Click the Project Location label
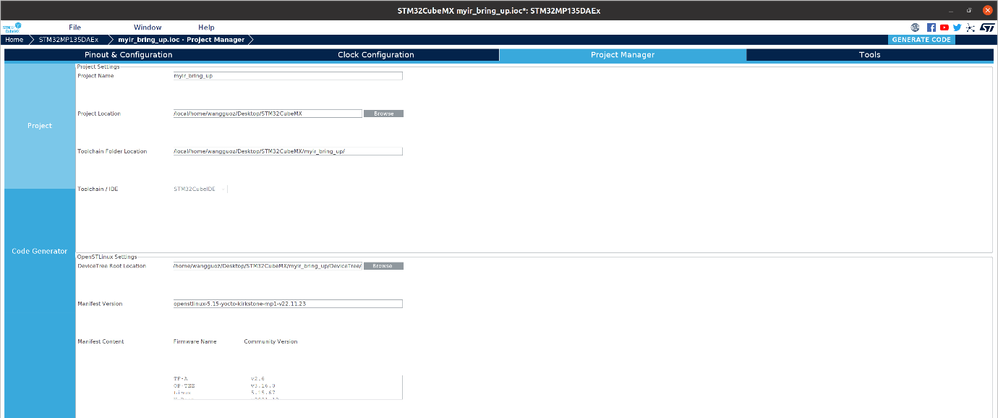Viewport: 998px width, 418px height. [x=99, y=113]
